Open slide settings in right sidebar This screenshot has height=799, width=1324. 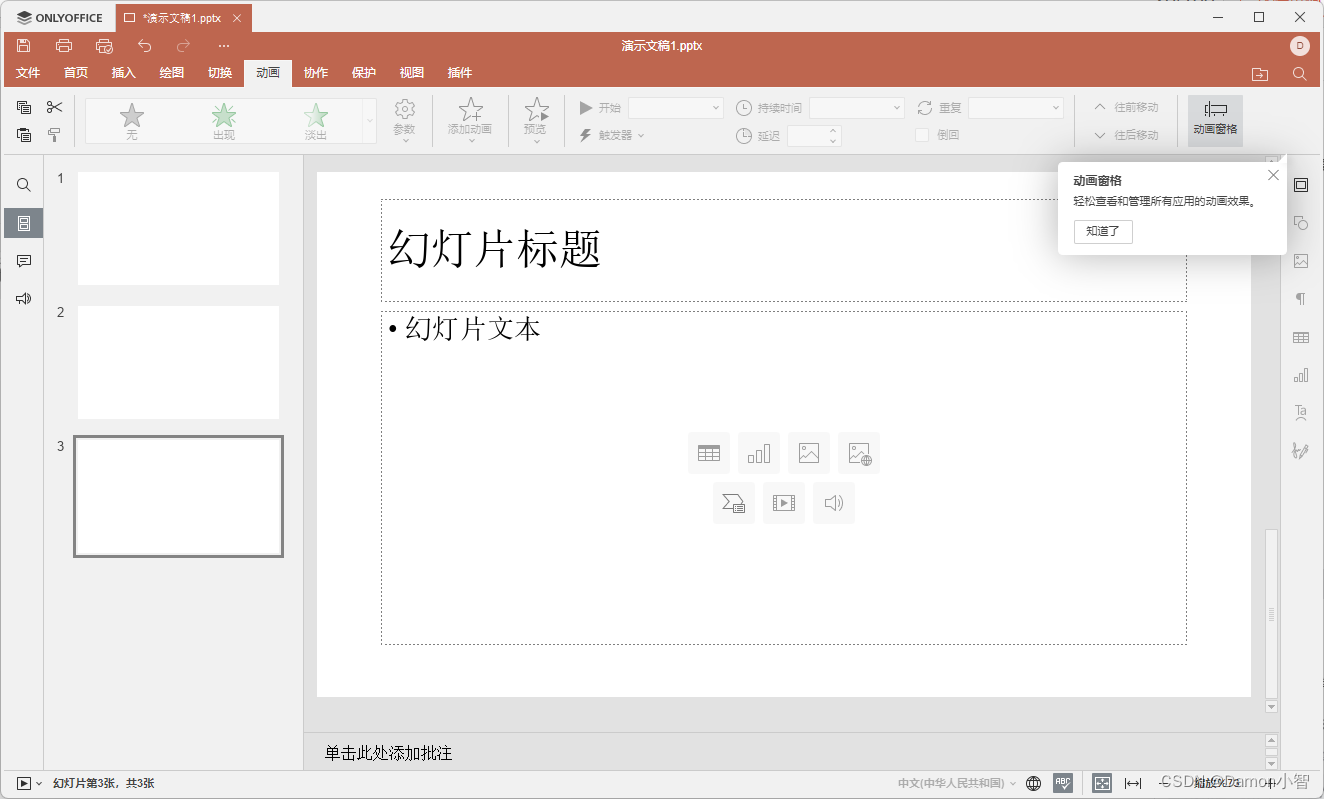point(1301,185)
